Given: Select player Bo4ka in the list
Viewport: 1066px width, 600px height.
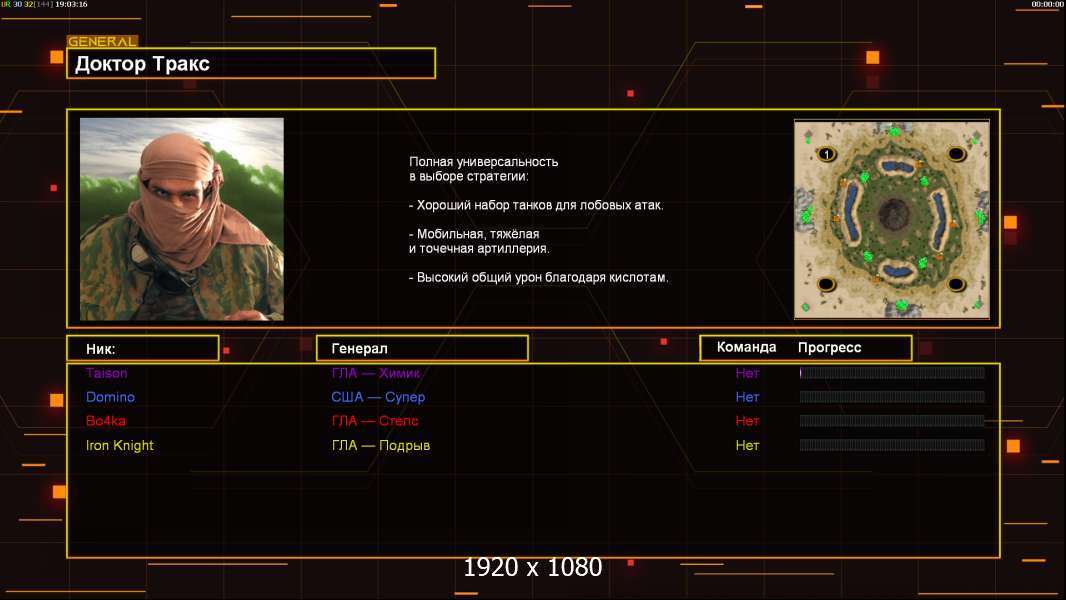Looking at the screenshot, I should 105,421.
